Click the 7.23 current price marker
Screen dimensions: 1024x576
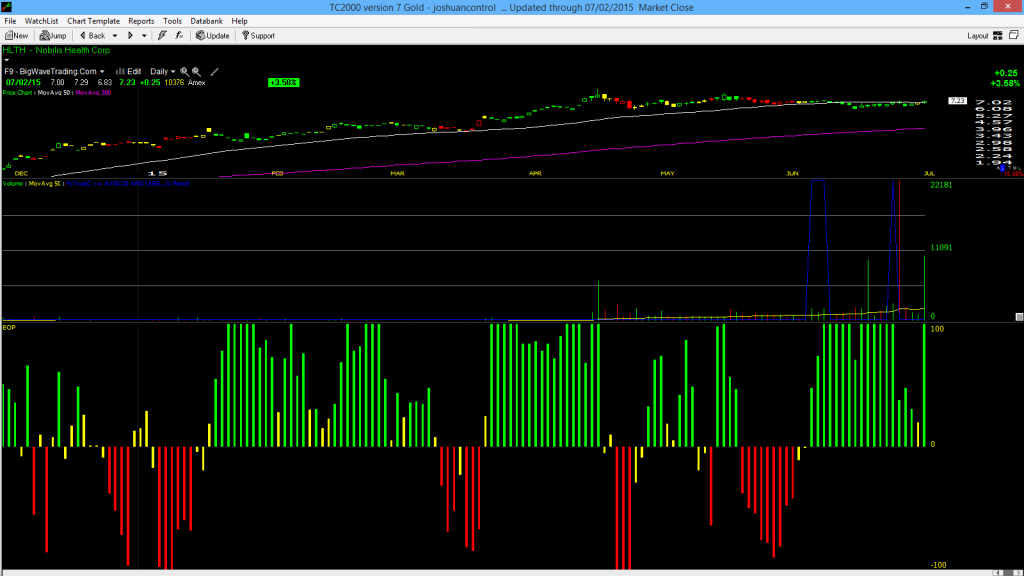[957, 101]
